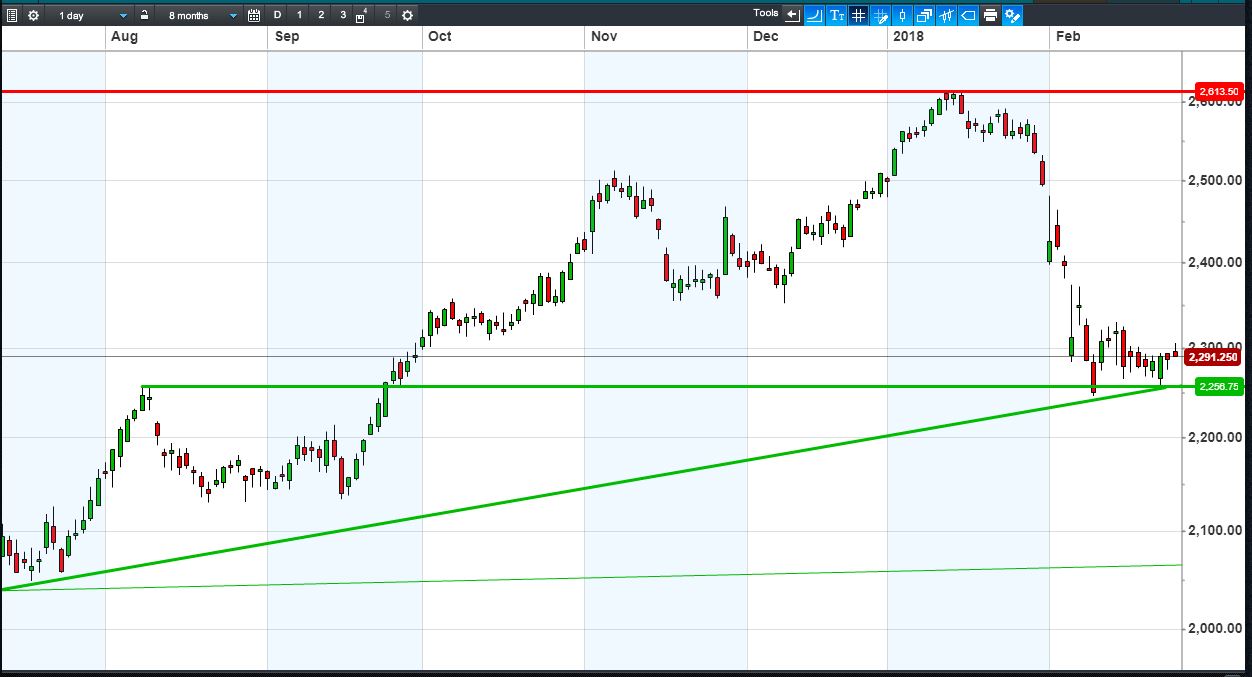This screenshot has height=677, width=1252.
Task: Click the Oct label on time axis
Action: pos(439,36)
